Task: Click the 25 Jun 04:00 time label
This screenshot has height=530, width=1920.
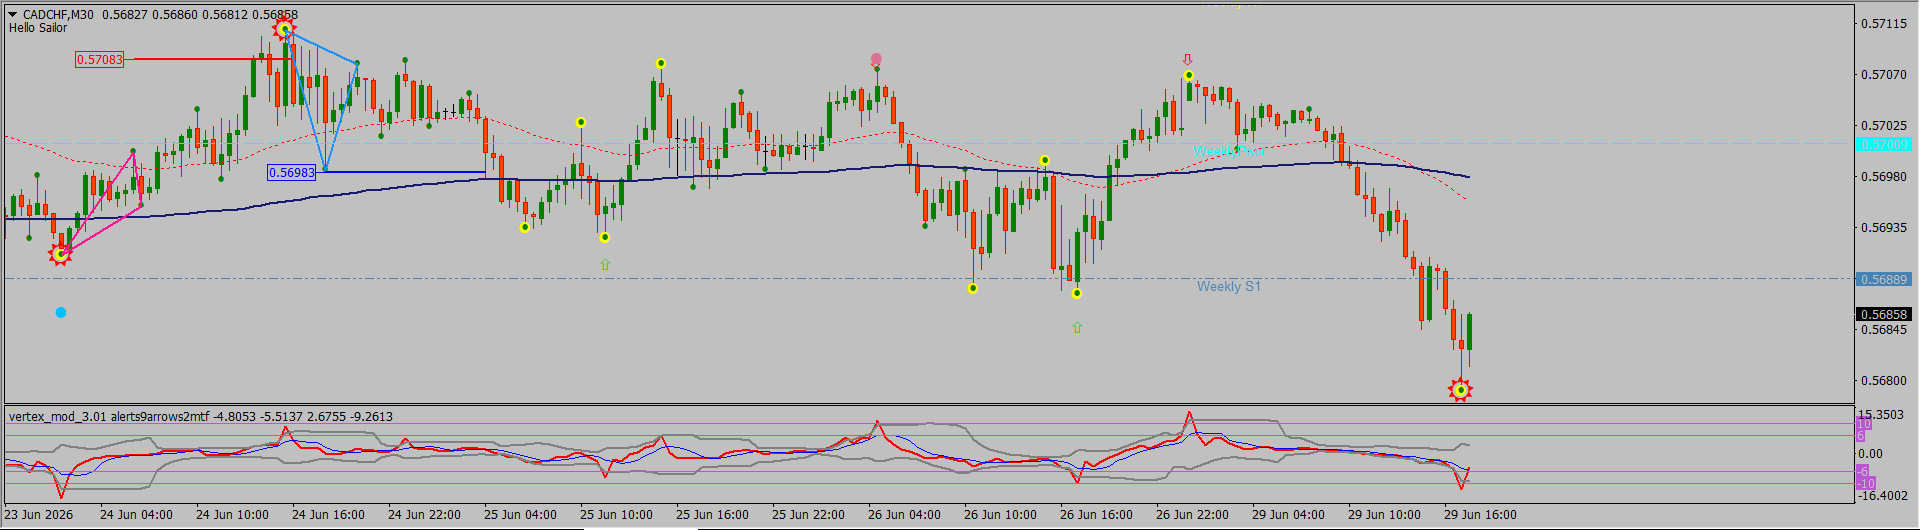Action: click(520, 515)
